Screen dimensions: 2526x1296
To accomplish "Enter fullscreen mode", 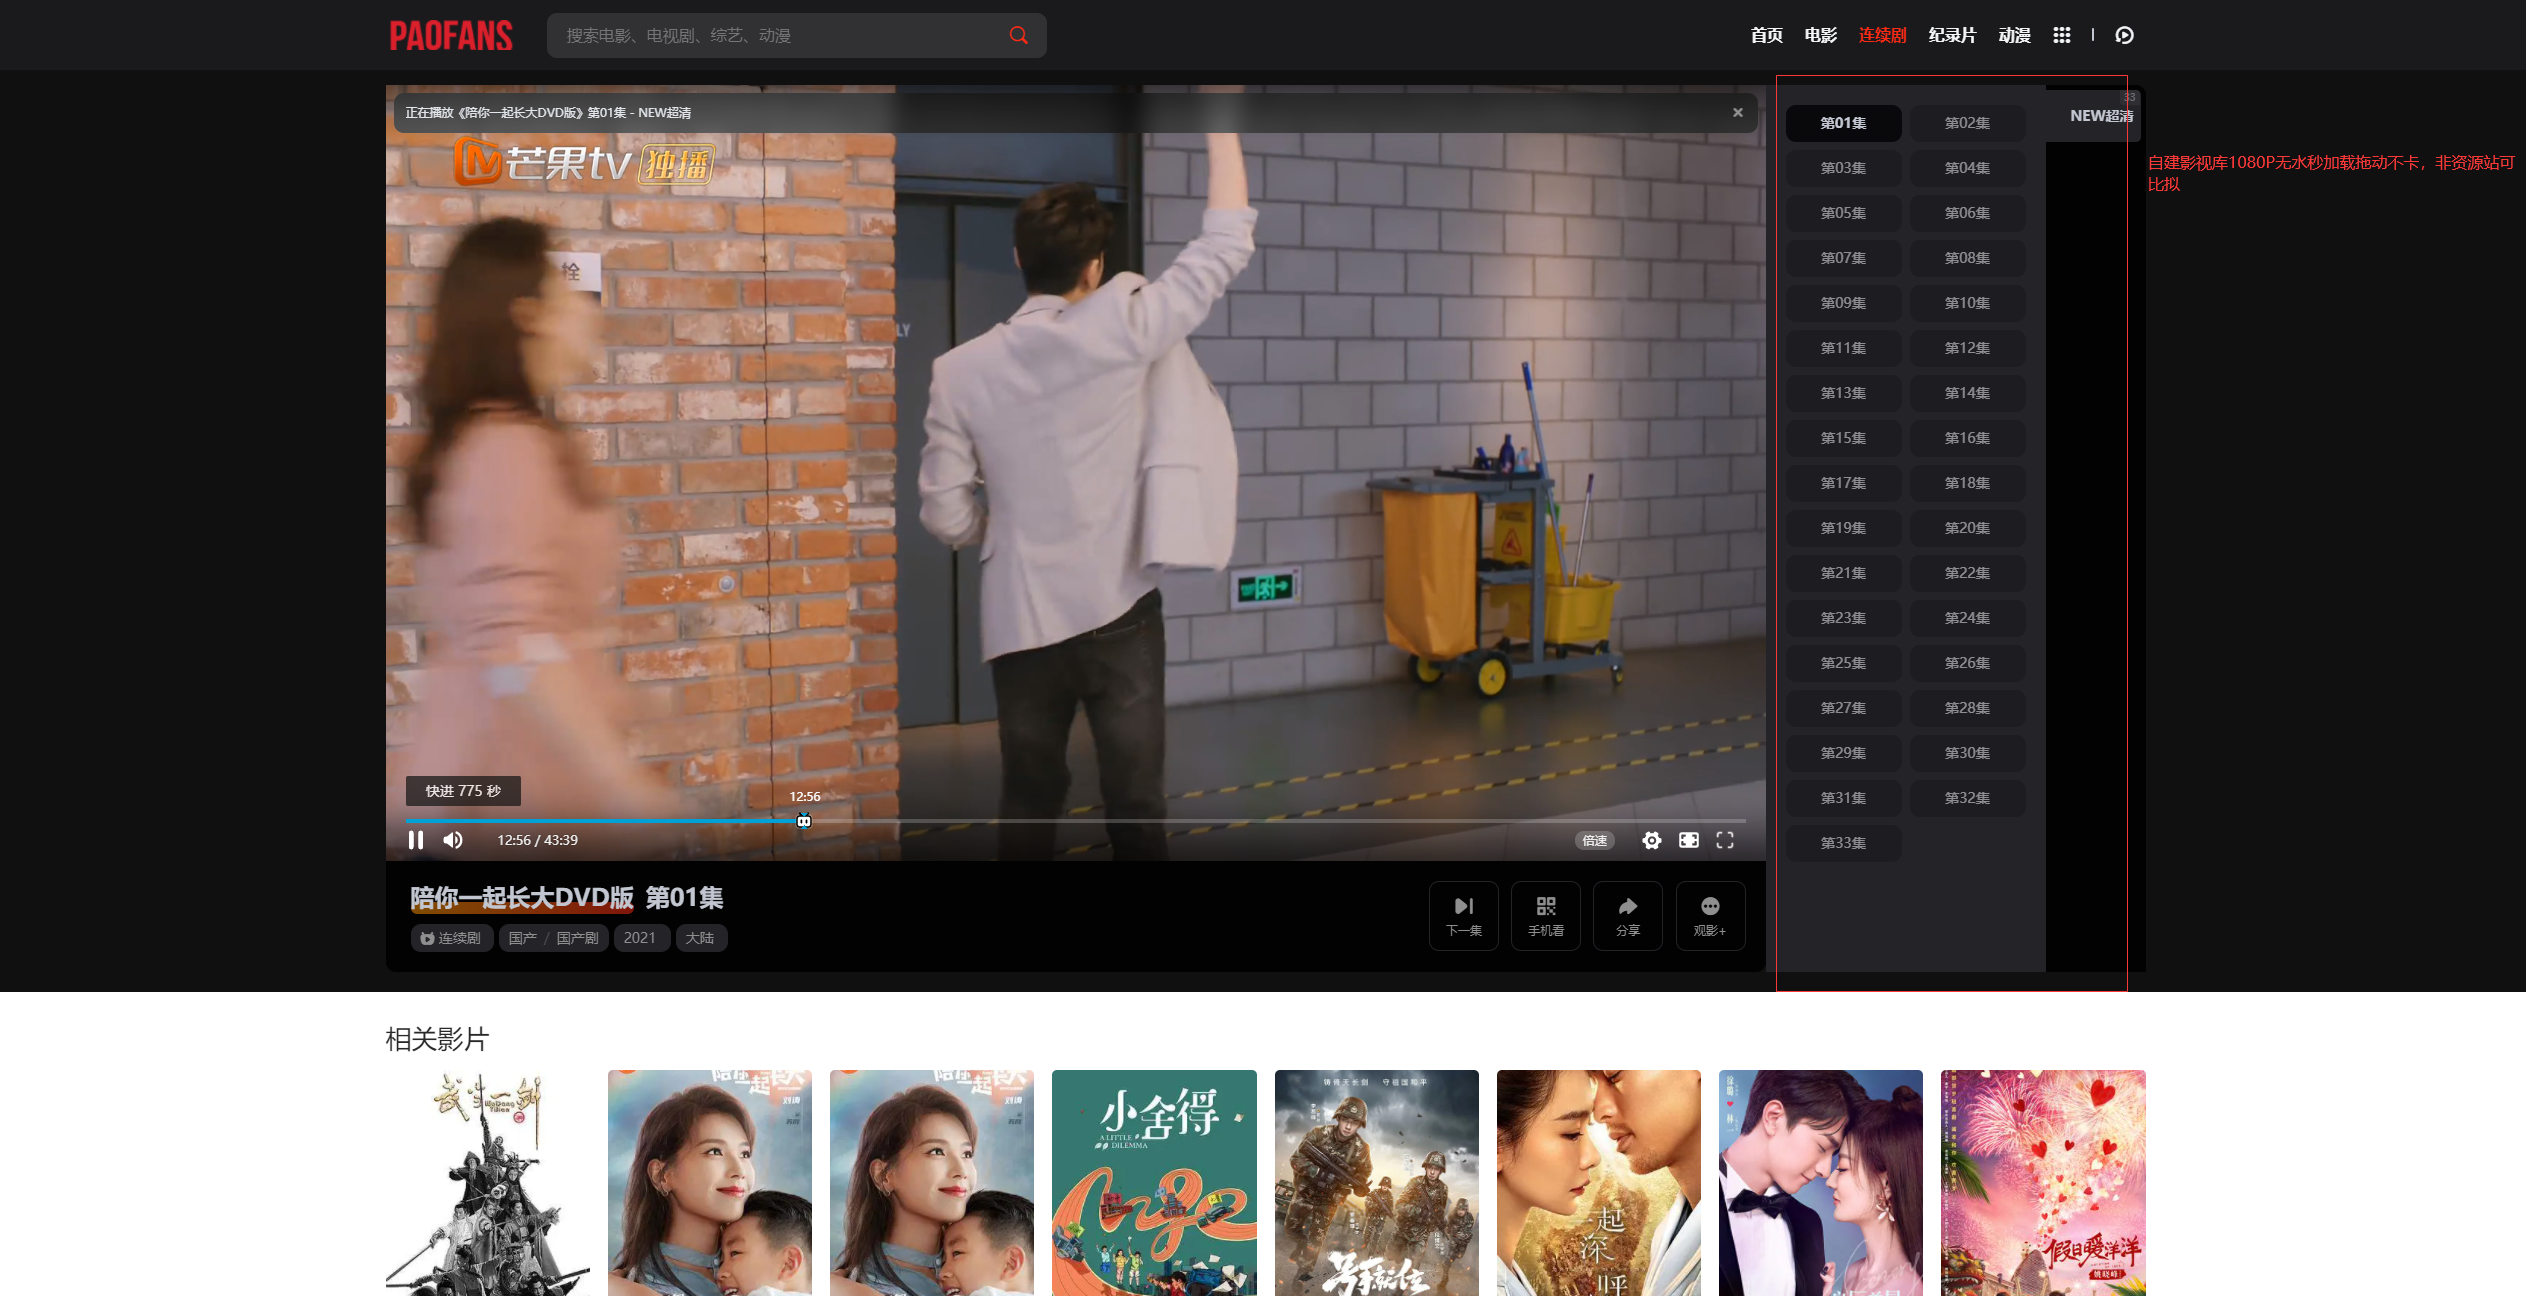I will [1725, 840].
